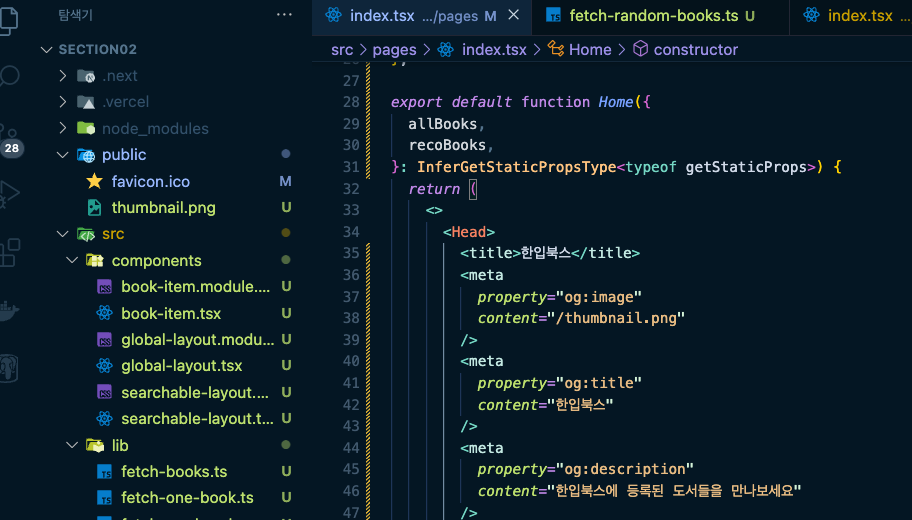
Task: Collapse the src folder
Action: 62,234
